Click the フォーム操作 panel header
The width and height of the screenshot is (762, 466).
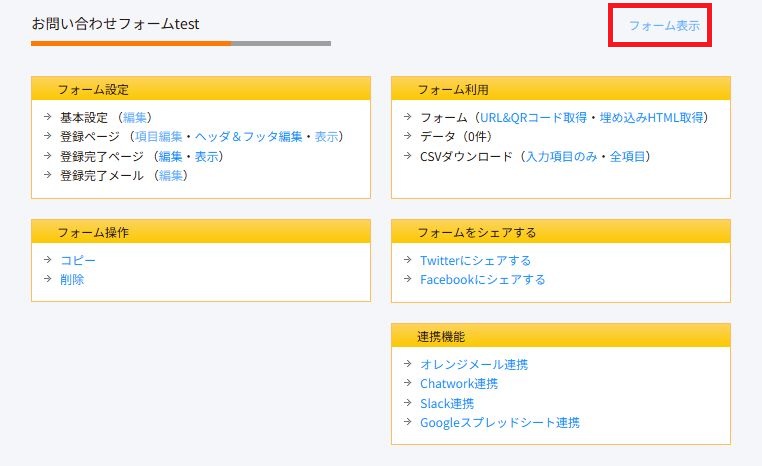pos(201,232)
